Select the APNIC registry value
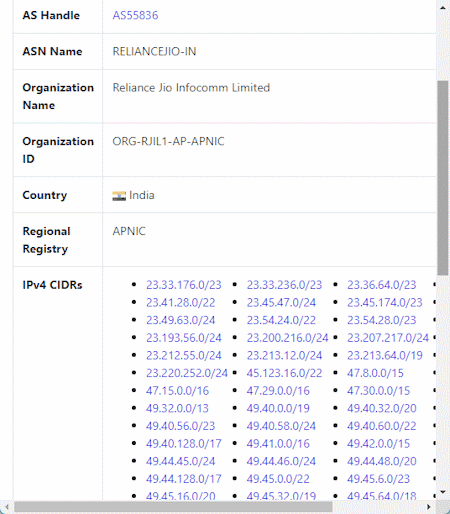 click(129, 231)
